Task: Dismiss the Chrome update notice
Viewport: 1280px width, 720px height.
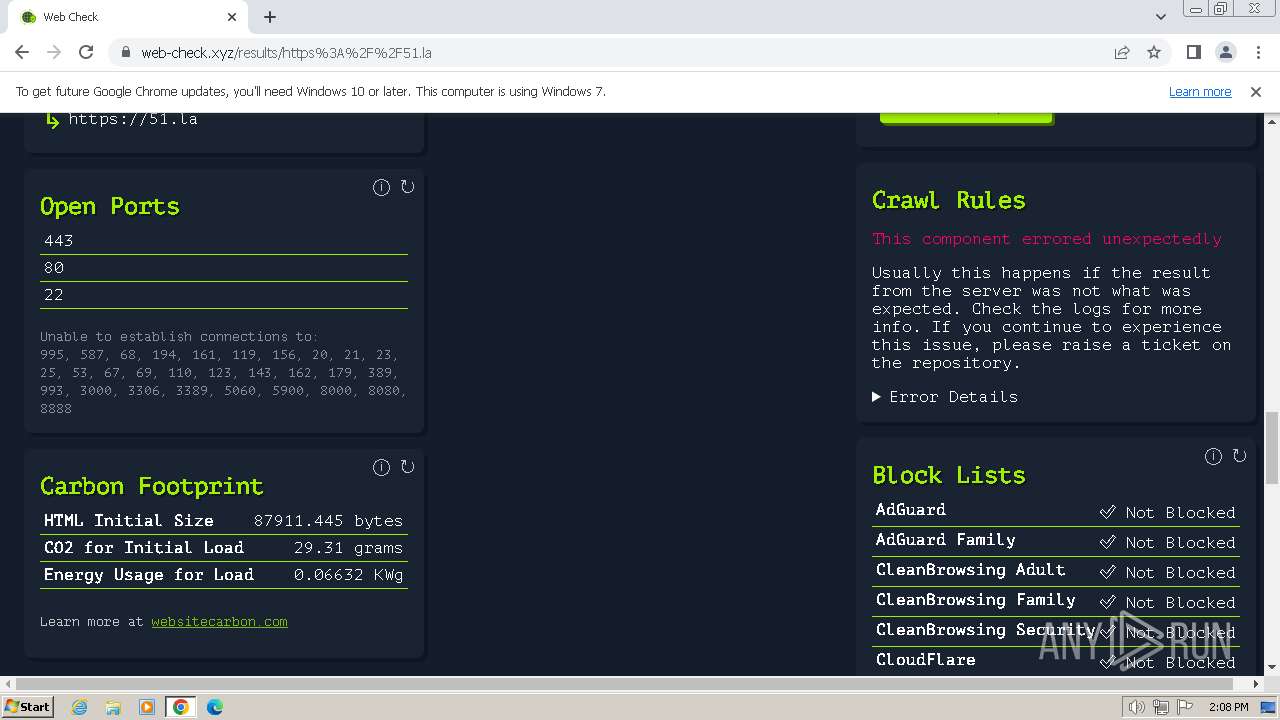Action: point(1256,91)
